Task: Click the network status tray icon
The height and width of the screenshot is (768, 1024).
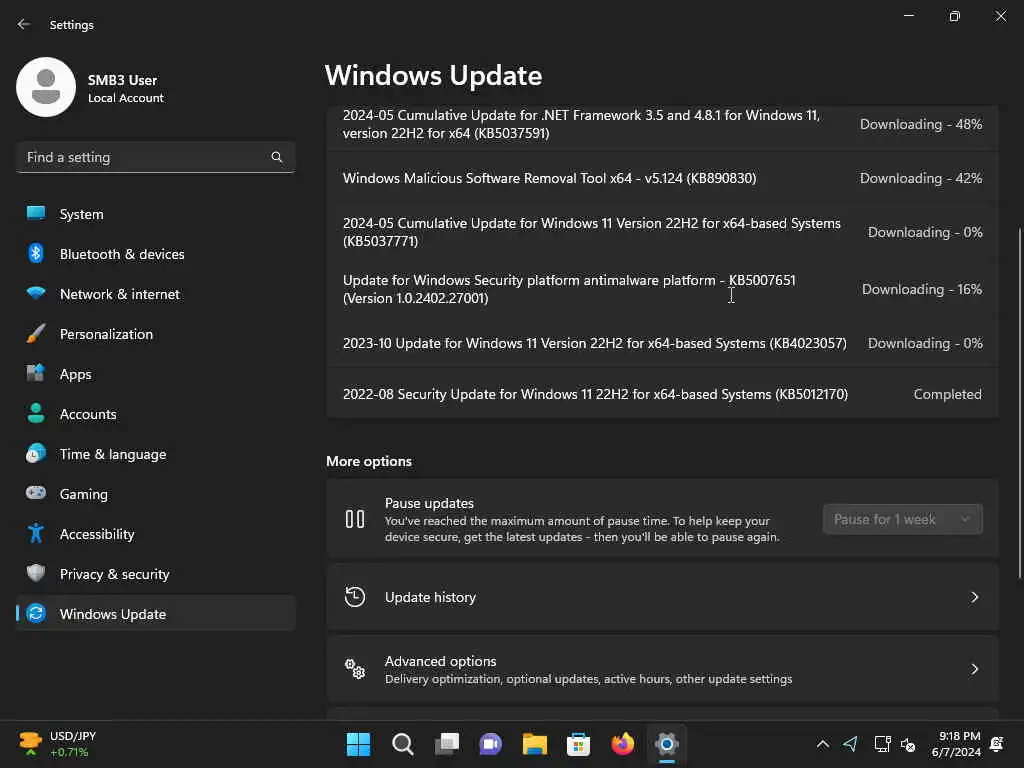Action: tap(882, 744)
